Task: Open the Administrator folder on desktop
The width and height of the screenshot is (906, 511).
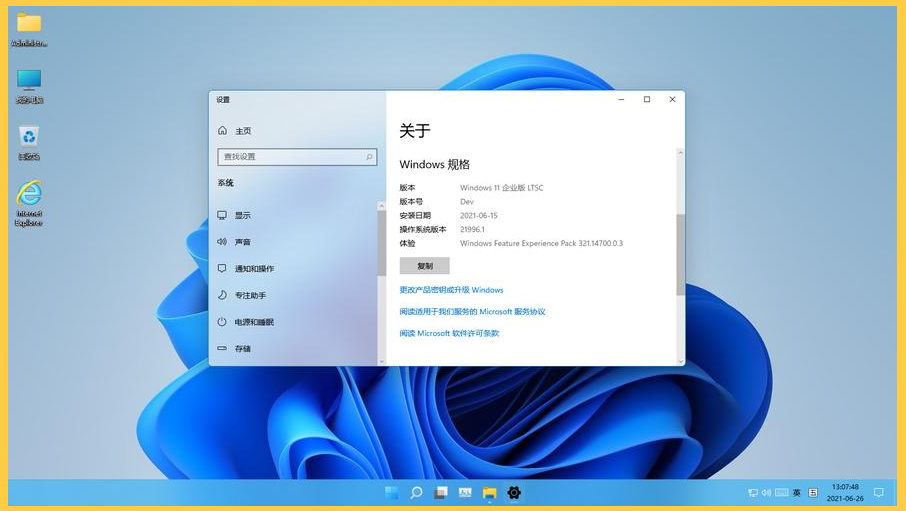Action: 29,29
